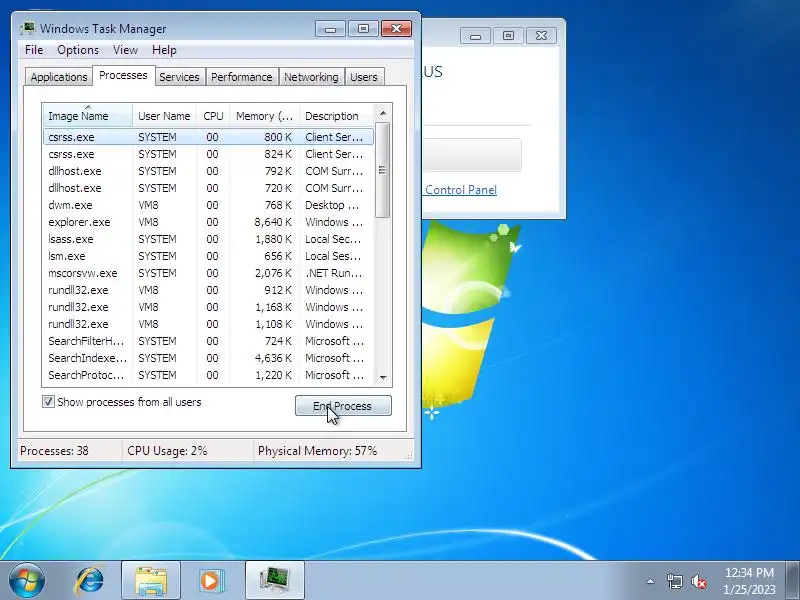The width and height of the screenshot is (800, 600).
Task: Sort by Image Name column header
Action: pos(88,116)
